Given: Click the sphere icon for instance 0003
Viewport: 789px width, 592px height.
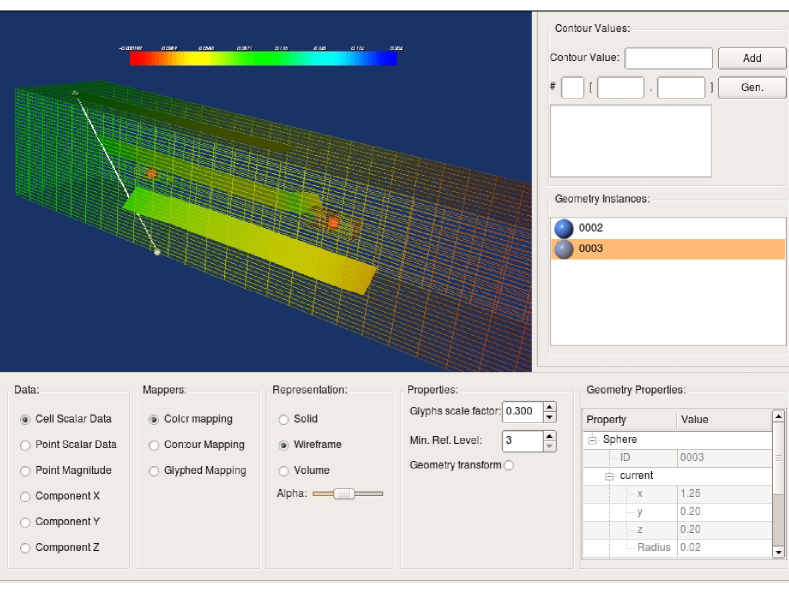Looking at the screenshot, I should [x=564, y=249].
